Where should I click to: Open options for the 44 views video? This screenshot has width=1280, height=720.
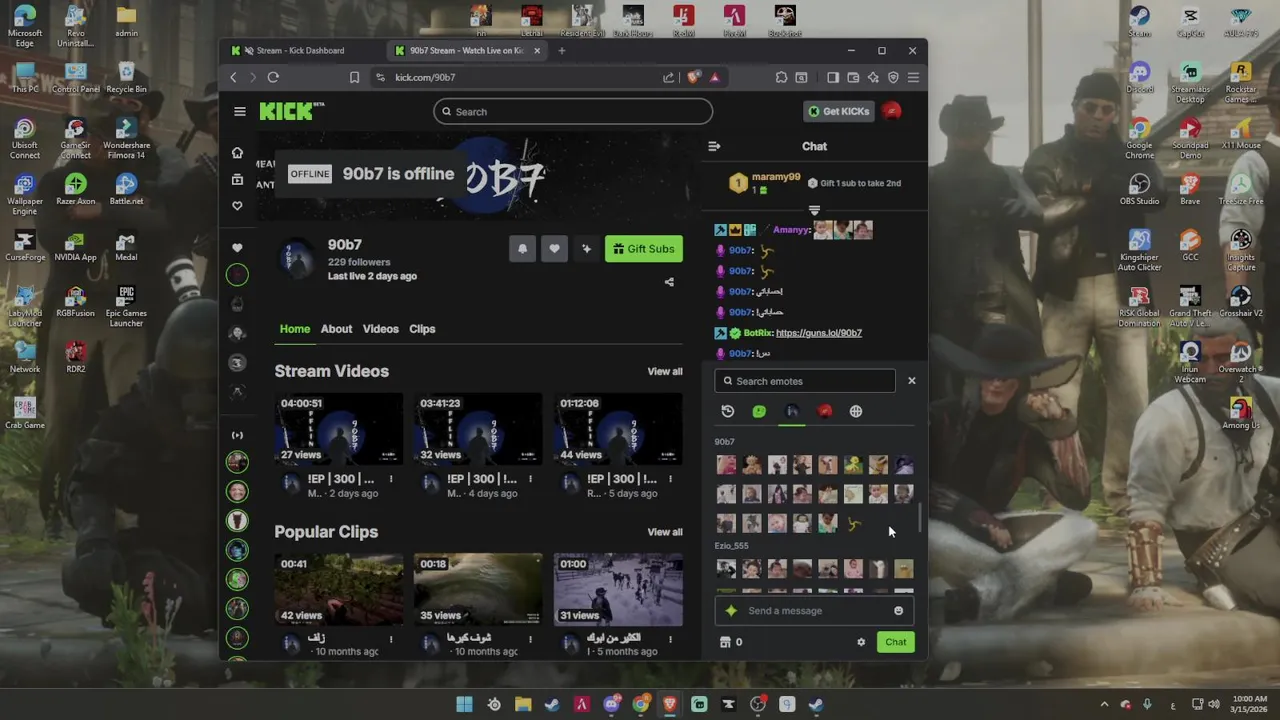coord(670,479)
